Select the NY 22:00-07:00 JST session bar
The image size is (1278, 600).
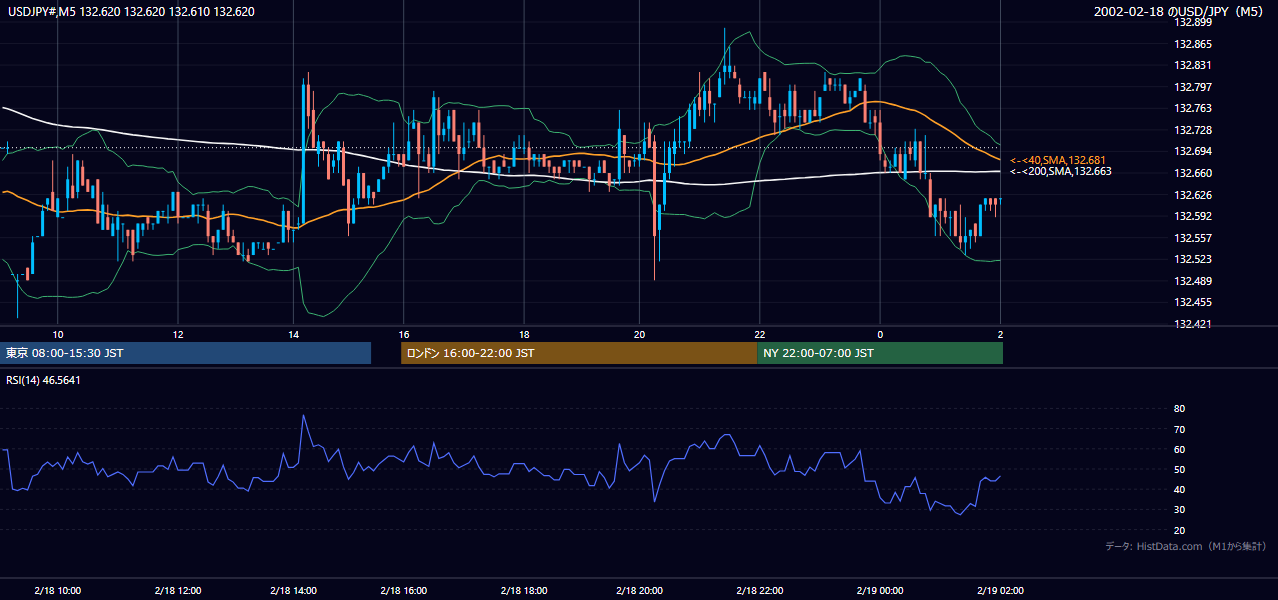tap(880, 353)
